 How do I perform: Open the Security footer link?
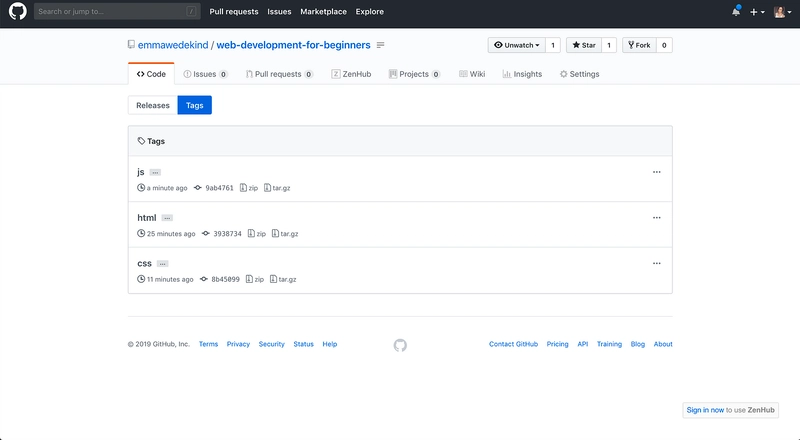pos(271,344)
